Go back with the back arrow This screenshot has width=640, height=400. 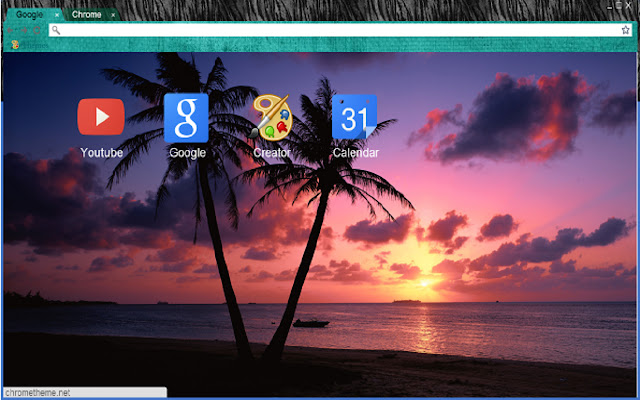[x=10, y=30]
